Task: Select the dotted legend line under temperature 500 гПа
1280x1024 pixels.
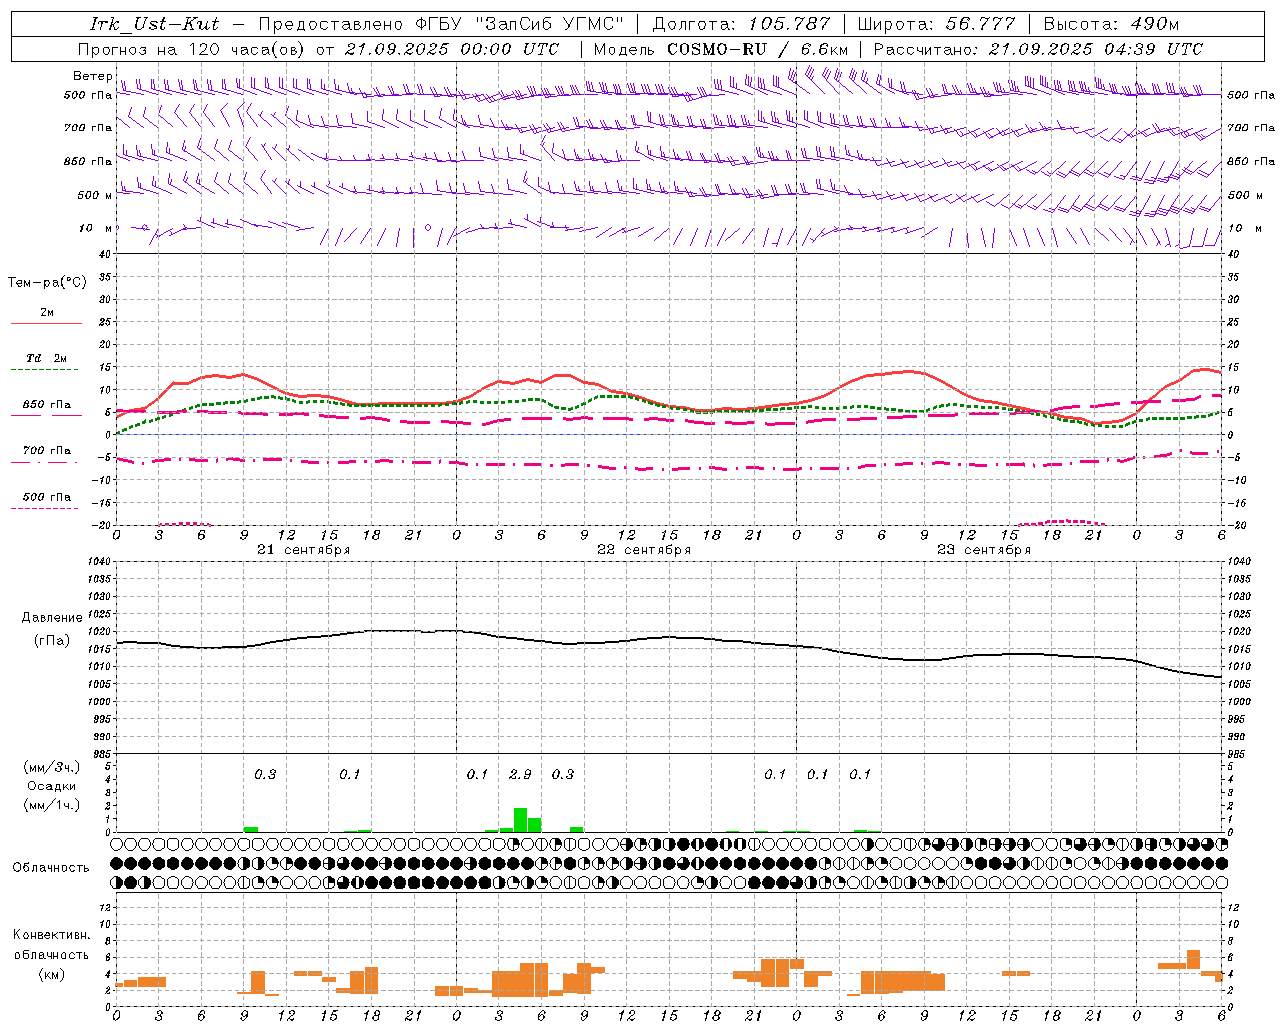Action: click(x=45, y=508)
